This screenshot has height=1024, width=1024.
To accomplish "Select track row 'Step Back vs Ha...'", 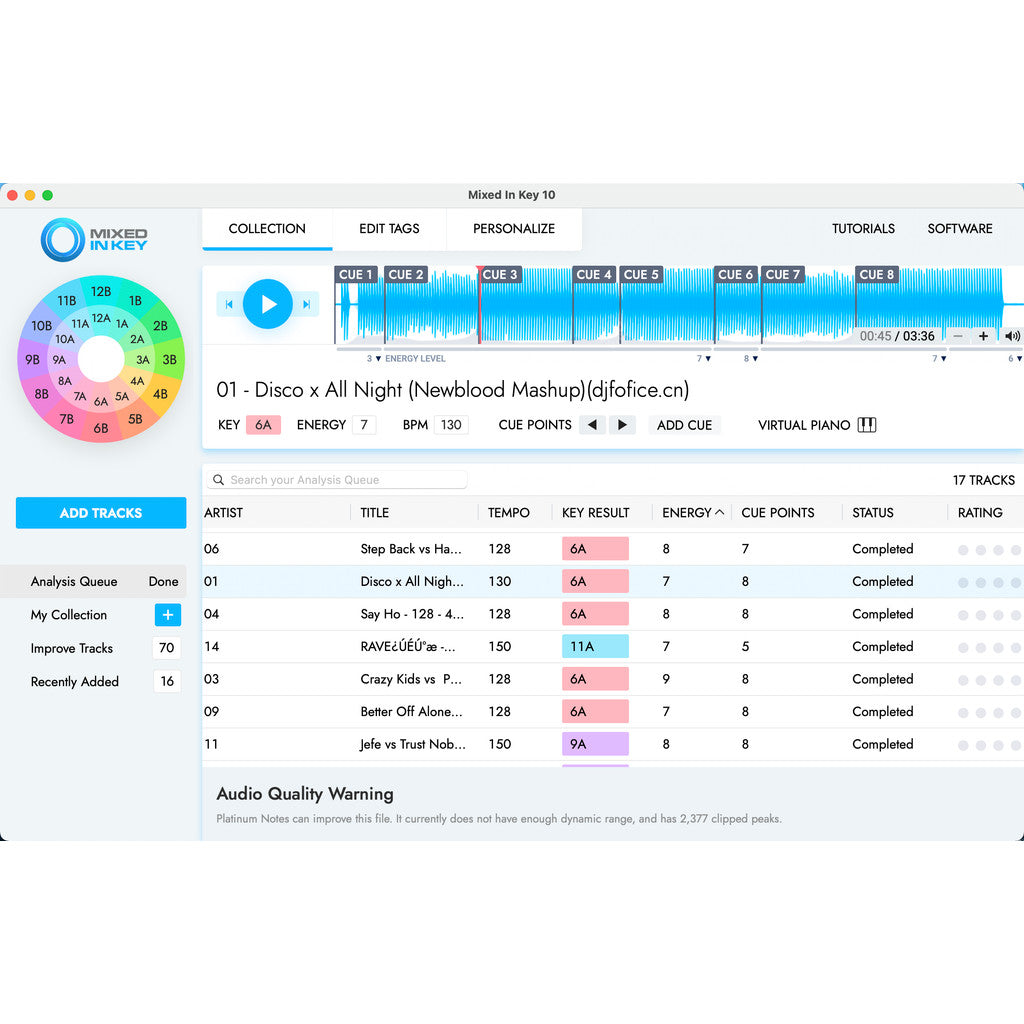I will click(x=613, y=549).
